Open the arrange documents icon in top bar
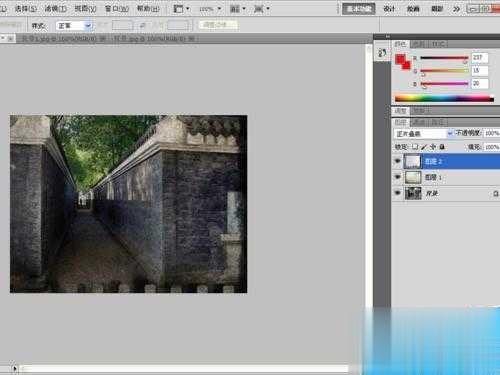 pos(238,9)
